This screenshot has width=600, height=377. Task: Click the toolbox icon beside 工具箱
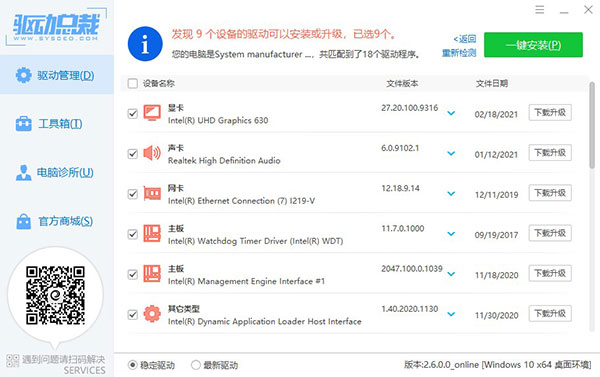pos(24,124)
